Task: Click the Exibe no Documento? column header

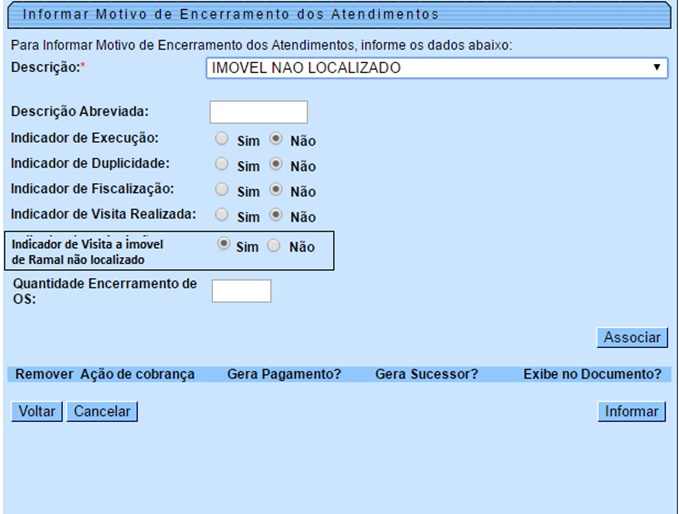Action: click(592, 374)
